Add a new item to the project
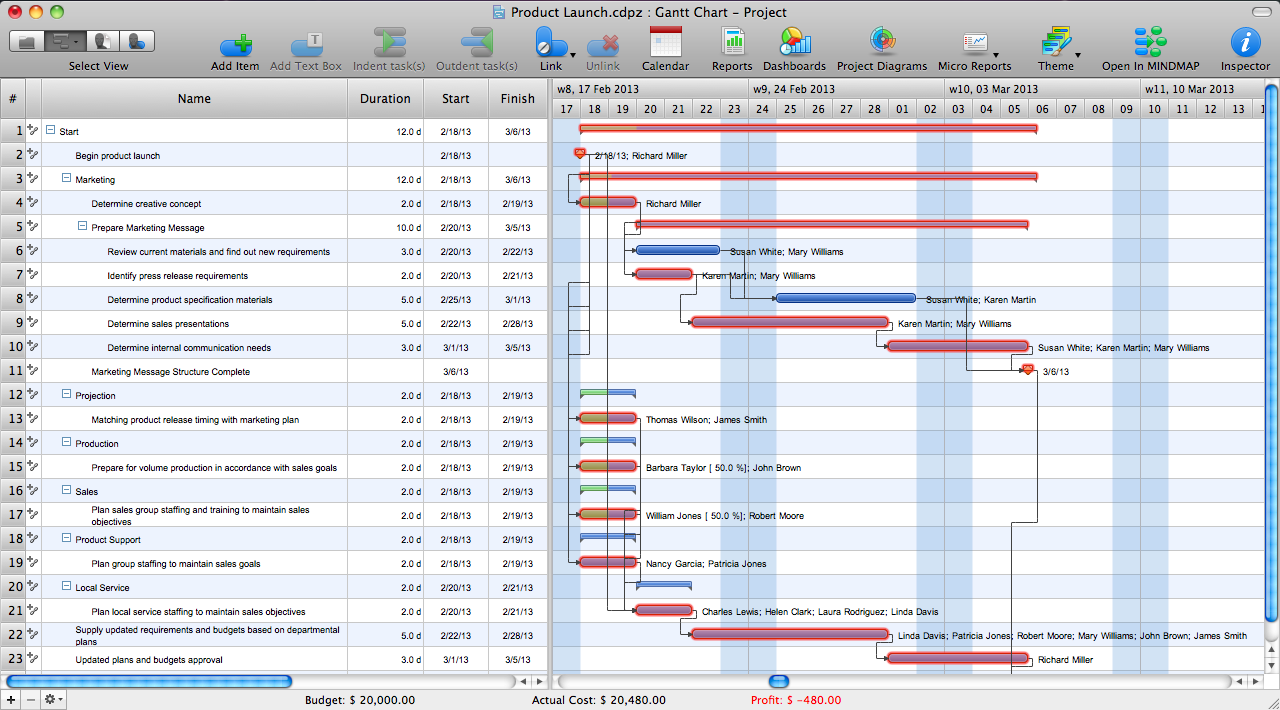The width and height of the screenshot is (1280, 710). point(236,45)
